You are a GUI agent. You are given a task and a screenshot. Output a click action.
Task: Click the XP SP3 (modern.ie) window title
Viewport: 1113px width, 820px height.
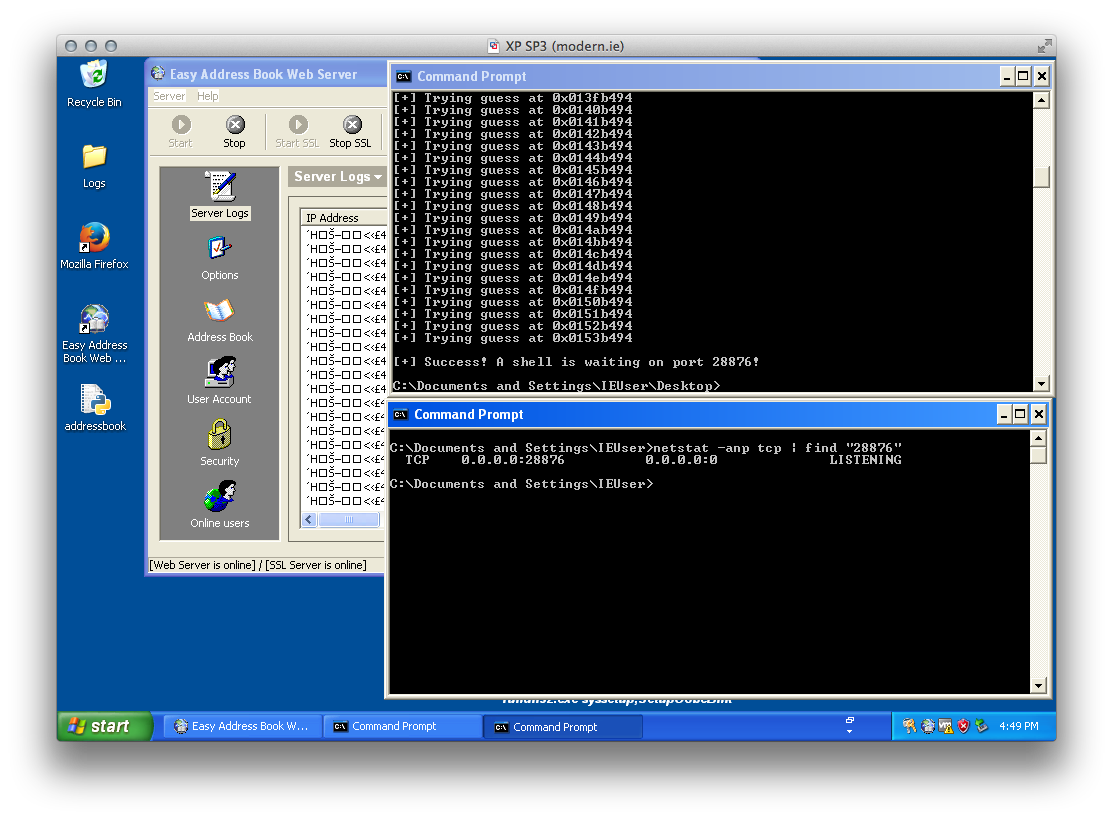coord(564,46)
